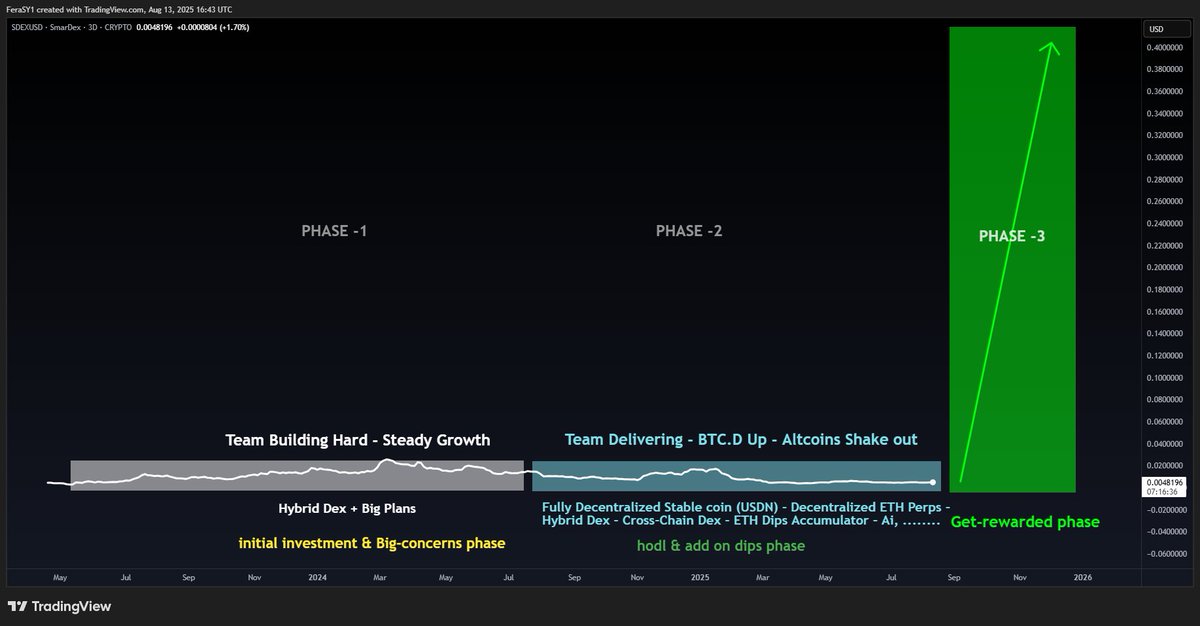1200x626 pixels.
Task: Click the 'Get-rewarded phase' annotation
Action: point(1025,521)
